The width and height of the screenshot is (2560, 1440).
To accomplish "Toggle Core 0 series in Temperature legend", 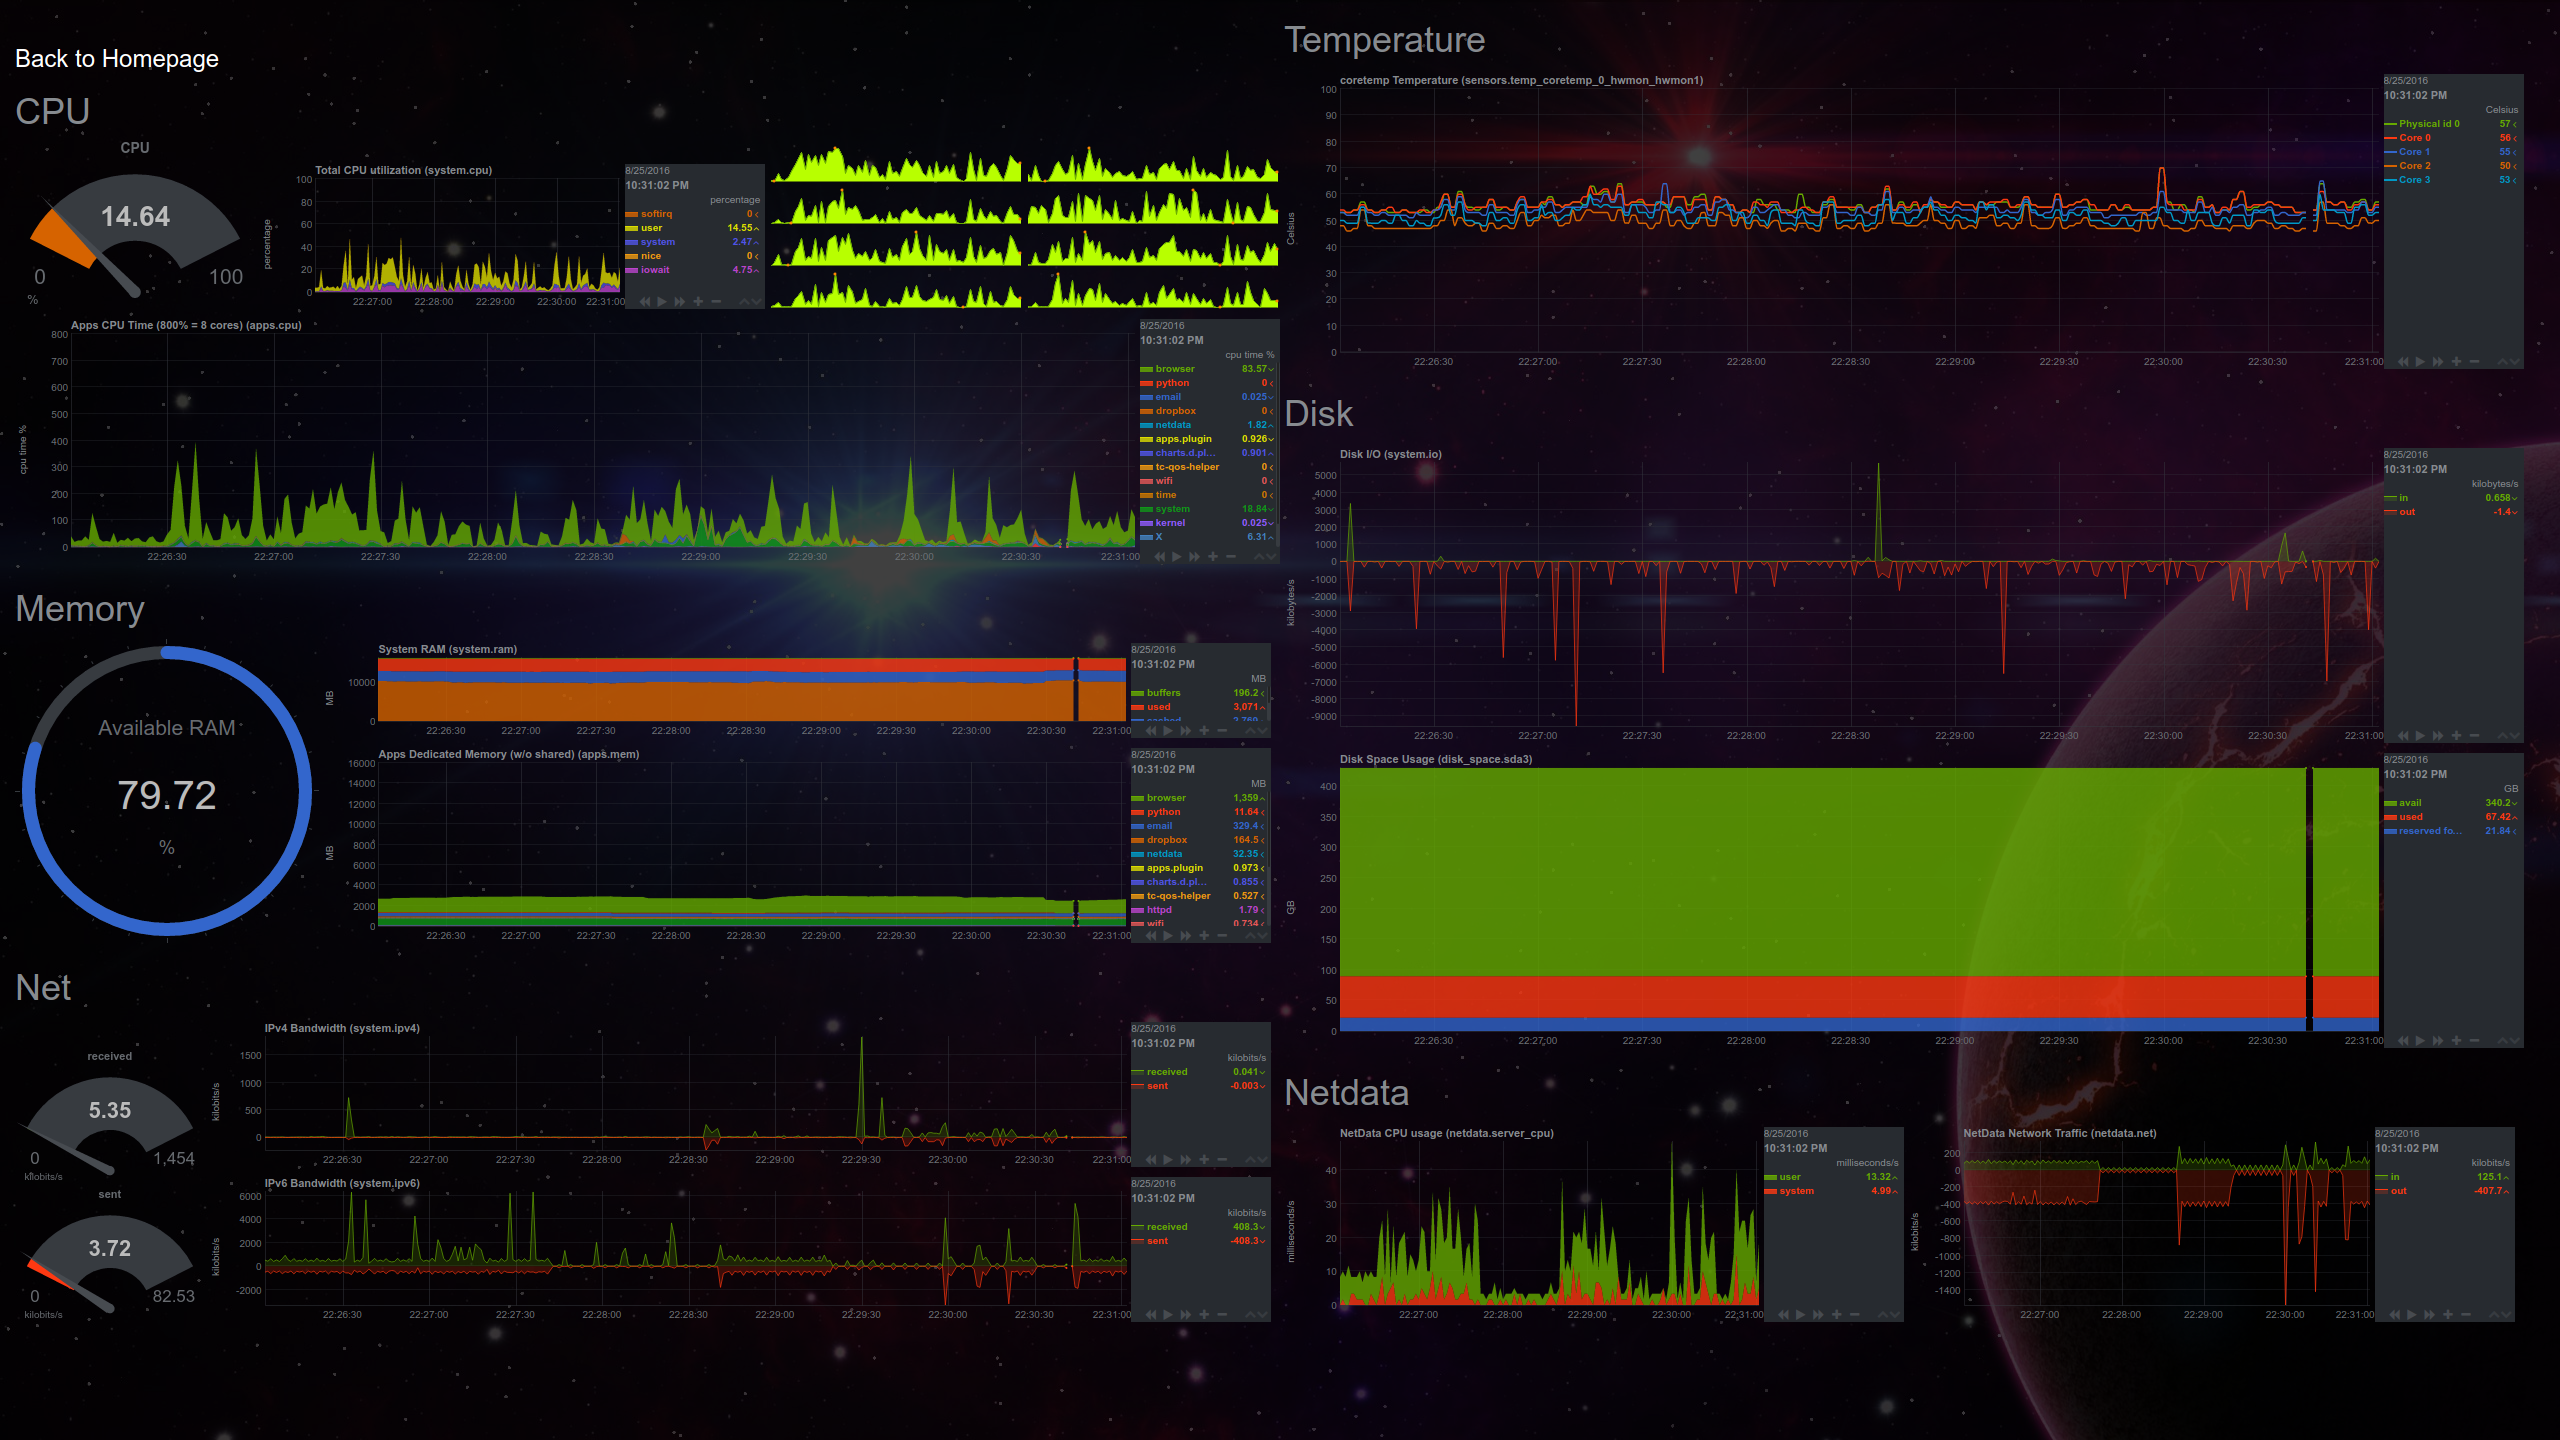I will click(x=2413, y=138).
